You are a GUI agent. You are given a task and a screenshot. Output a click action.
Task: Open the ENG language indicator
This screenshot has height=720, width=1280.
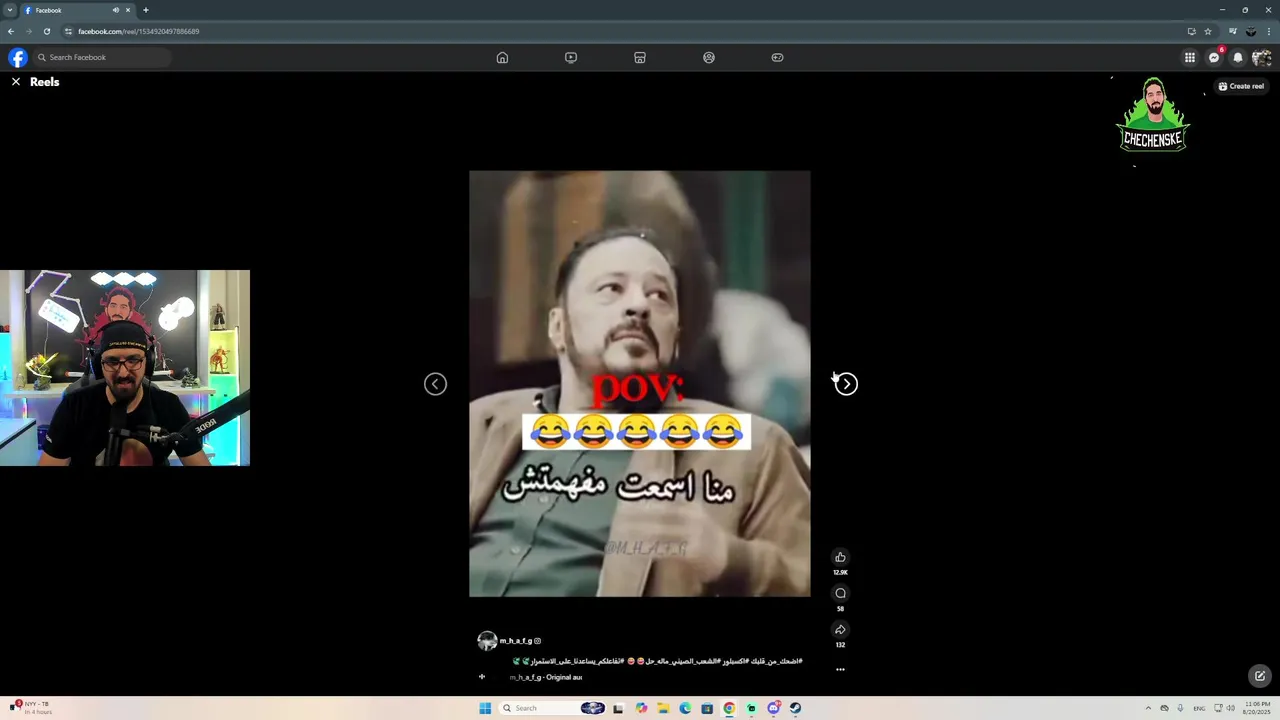coord(1199,708)
